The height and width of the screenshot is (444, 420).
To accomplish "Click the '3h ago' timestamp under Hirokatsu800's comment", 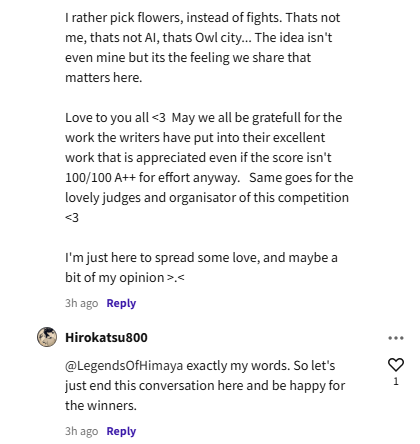I will click(82, 431).
